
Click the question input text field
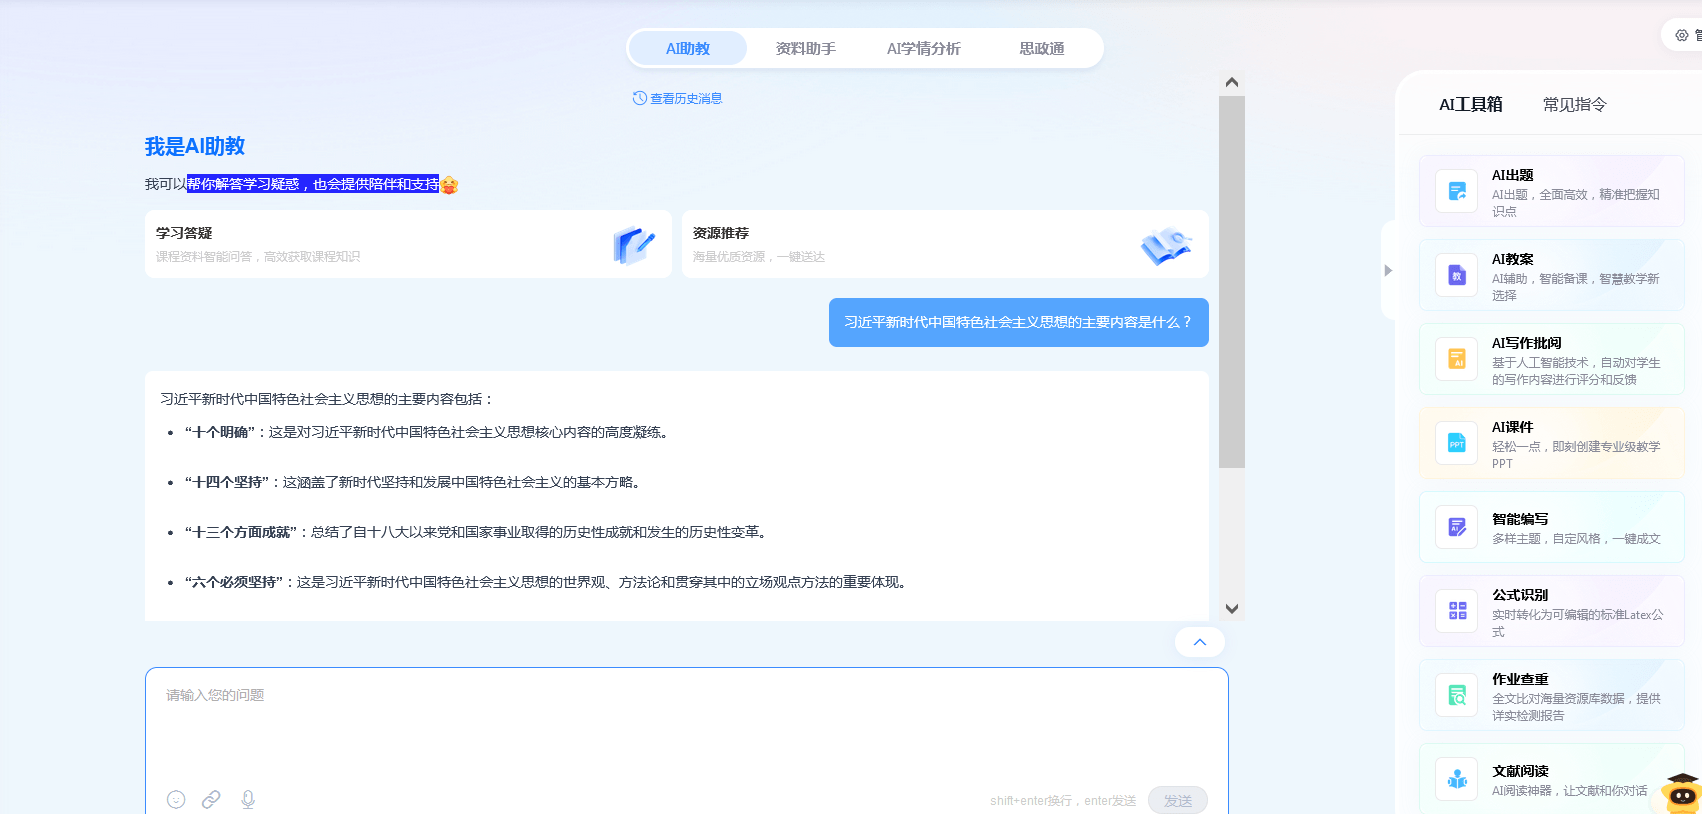tap(686, 725)
